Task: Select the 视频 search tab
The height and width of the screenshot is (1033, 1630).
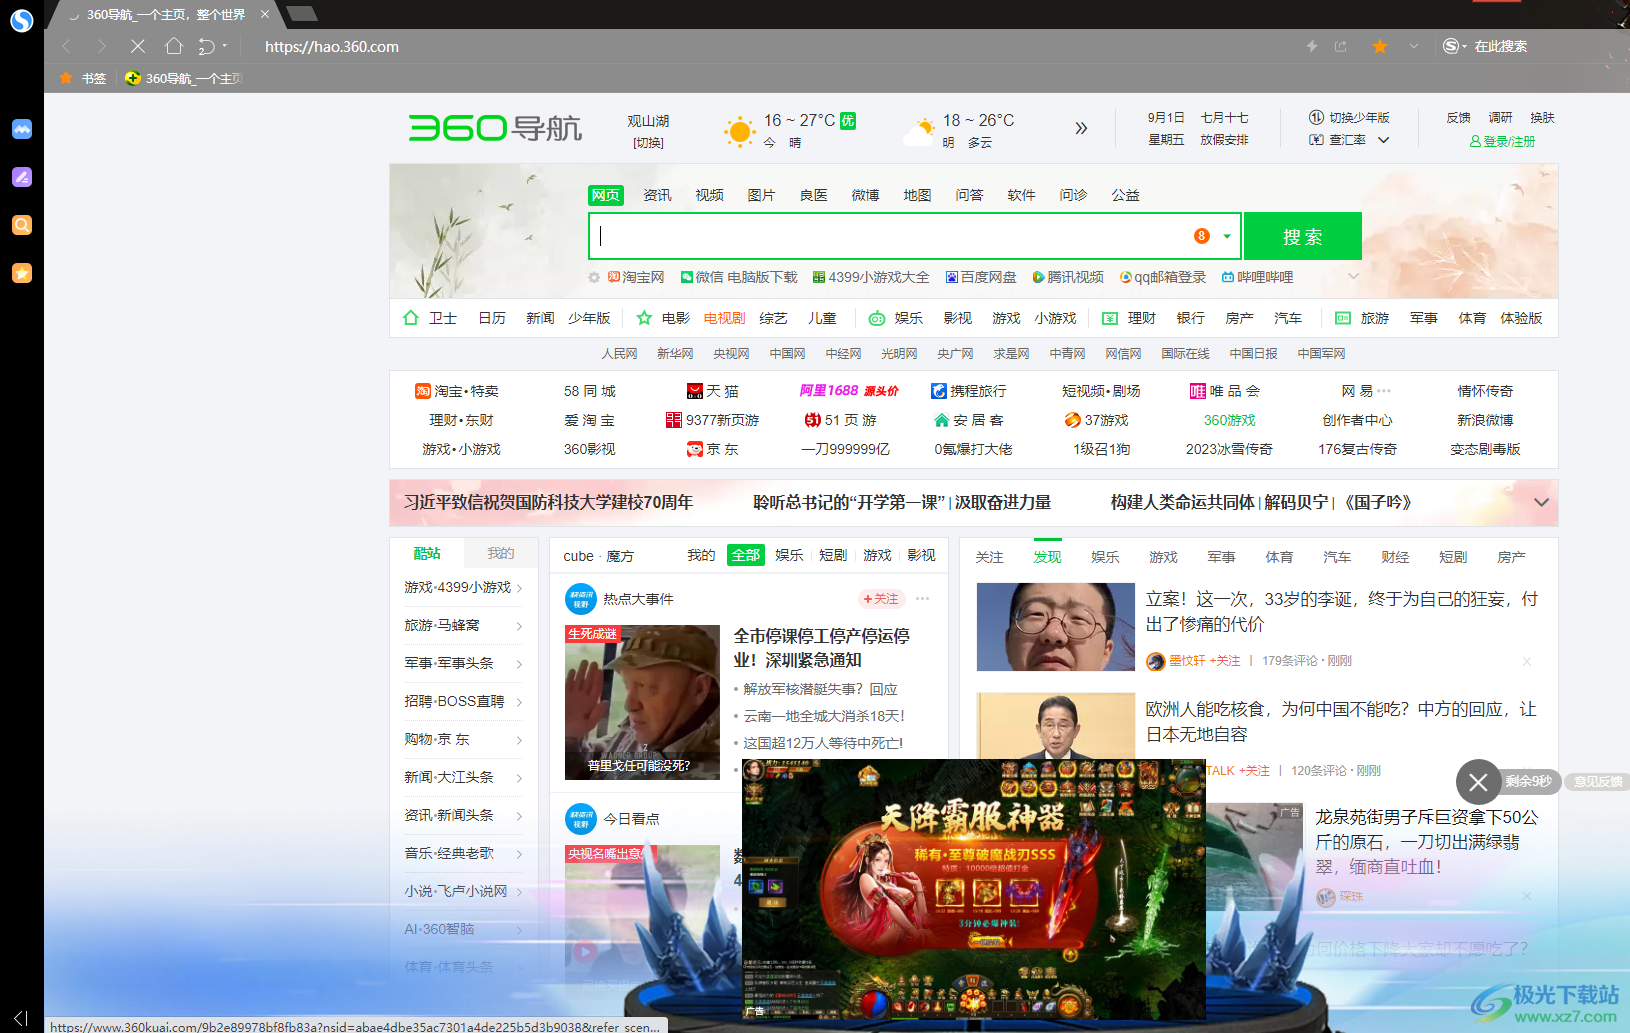Action: [x=709, y=195]
